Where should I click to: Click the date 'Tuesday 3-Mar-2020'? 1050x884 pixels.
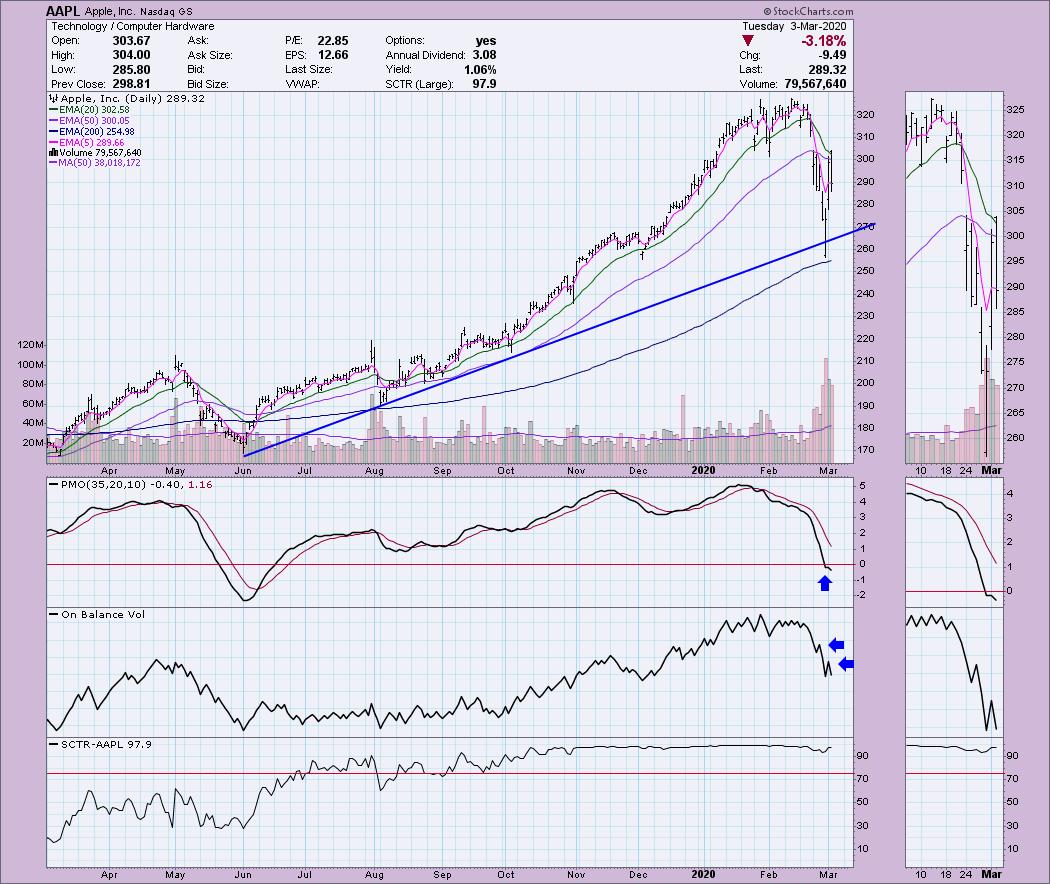(794, 26)
